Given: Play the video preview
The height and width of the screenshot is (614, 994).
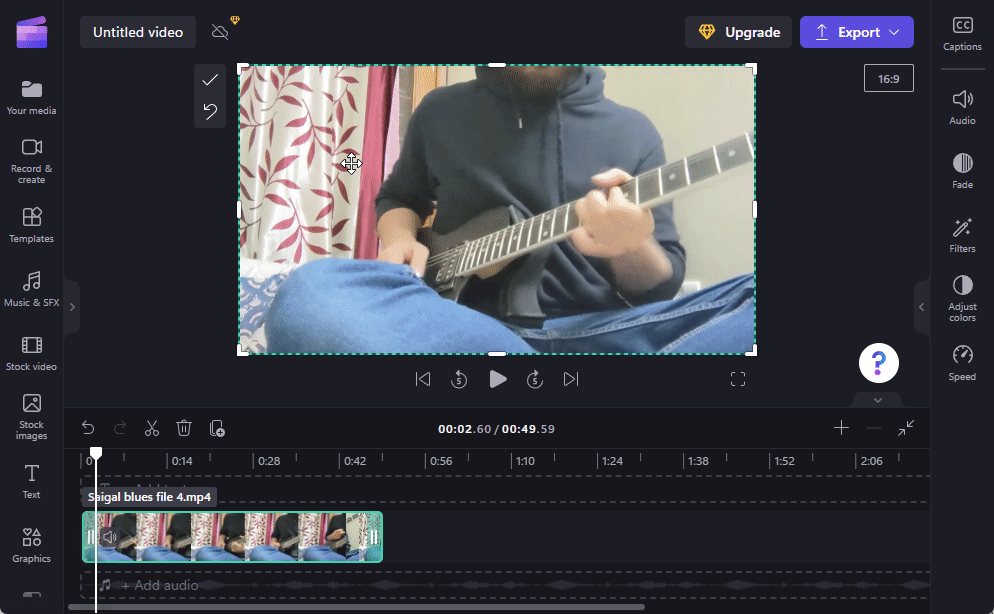Looking at the screenshot, I should pyautogui.click(x=497, y=379).
